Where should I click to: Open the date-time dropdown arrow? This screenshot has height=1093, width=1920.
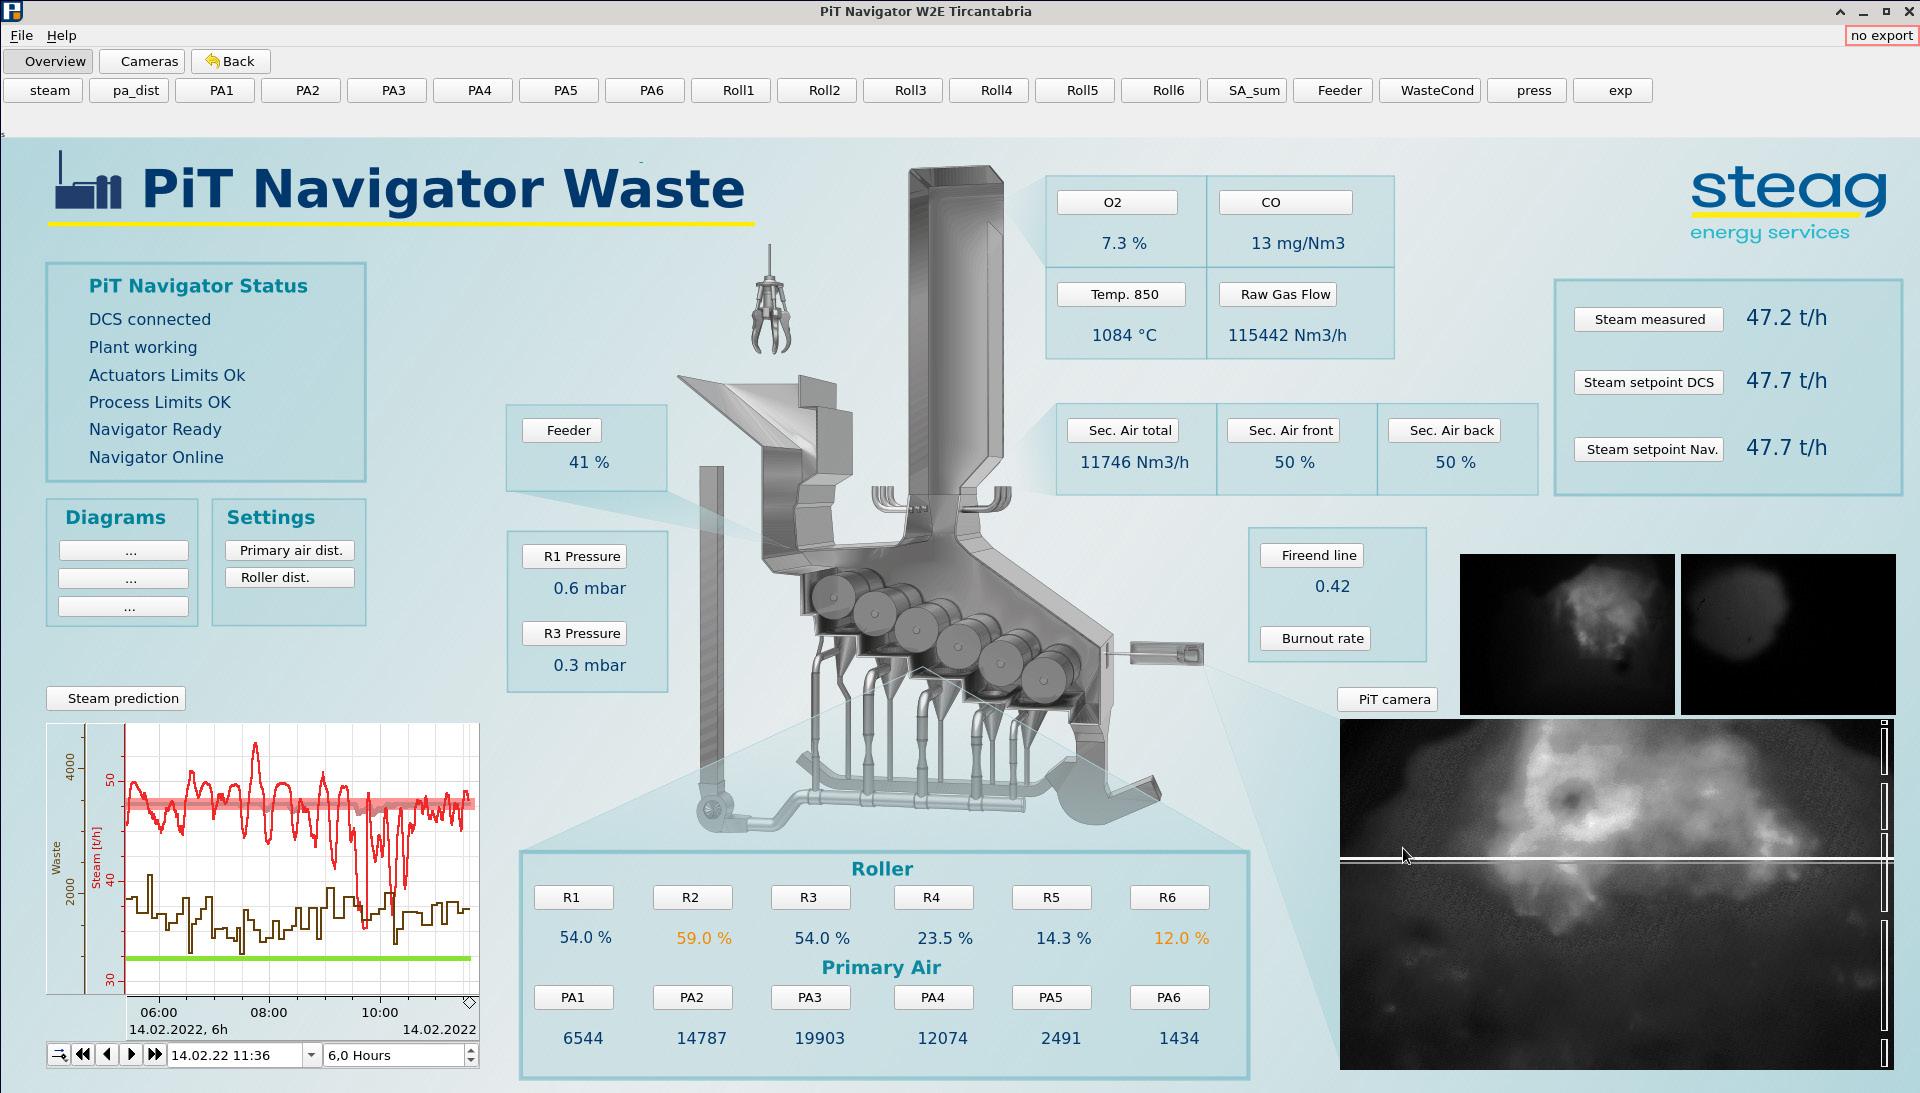point(311,1055)
